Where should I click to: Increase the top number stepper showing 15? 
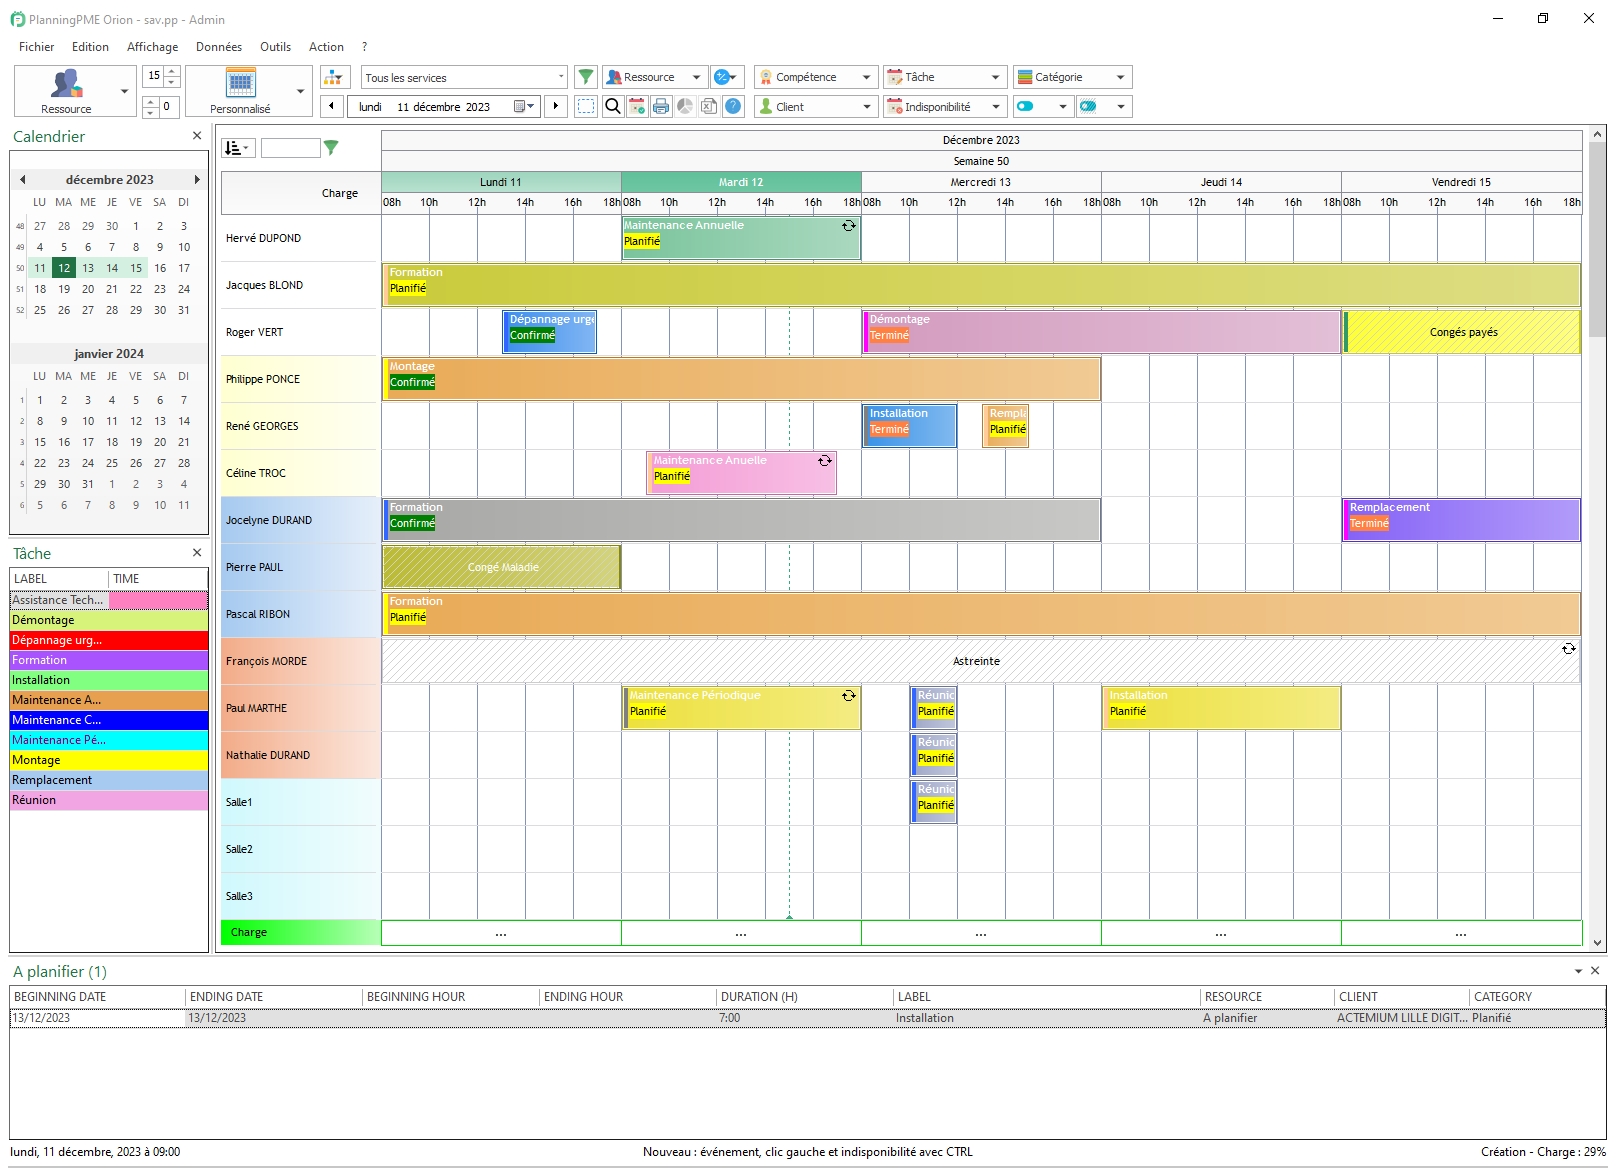click(172, 71)
